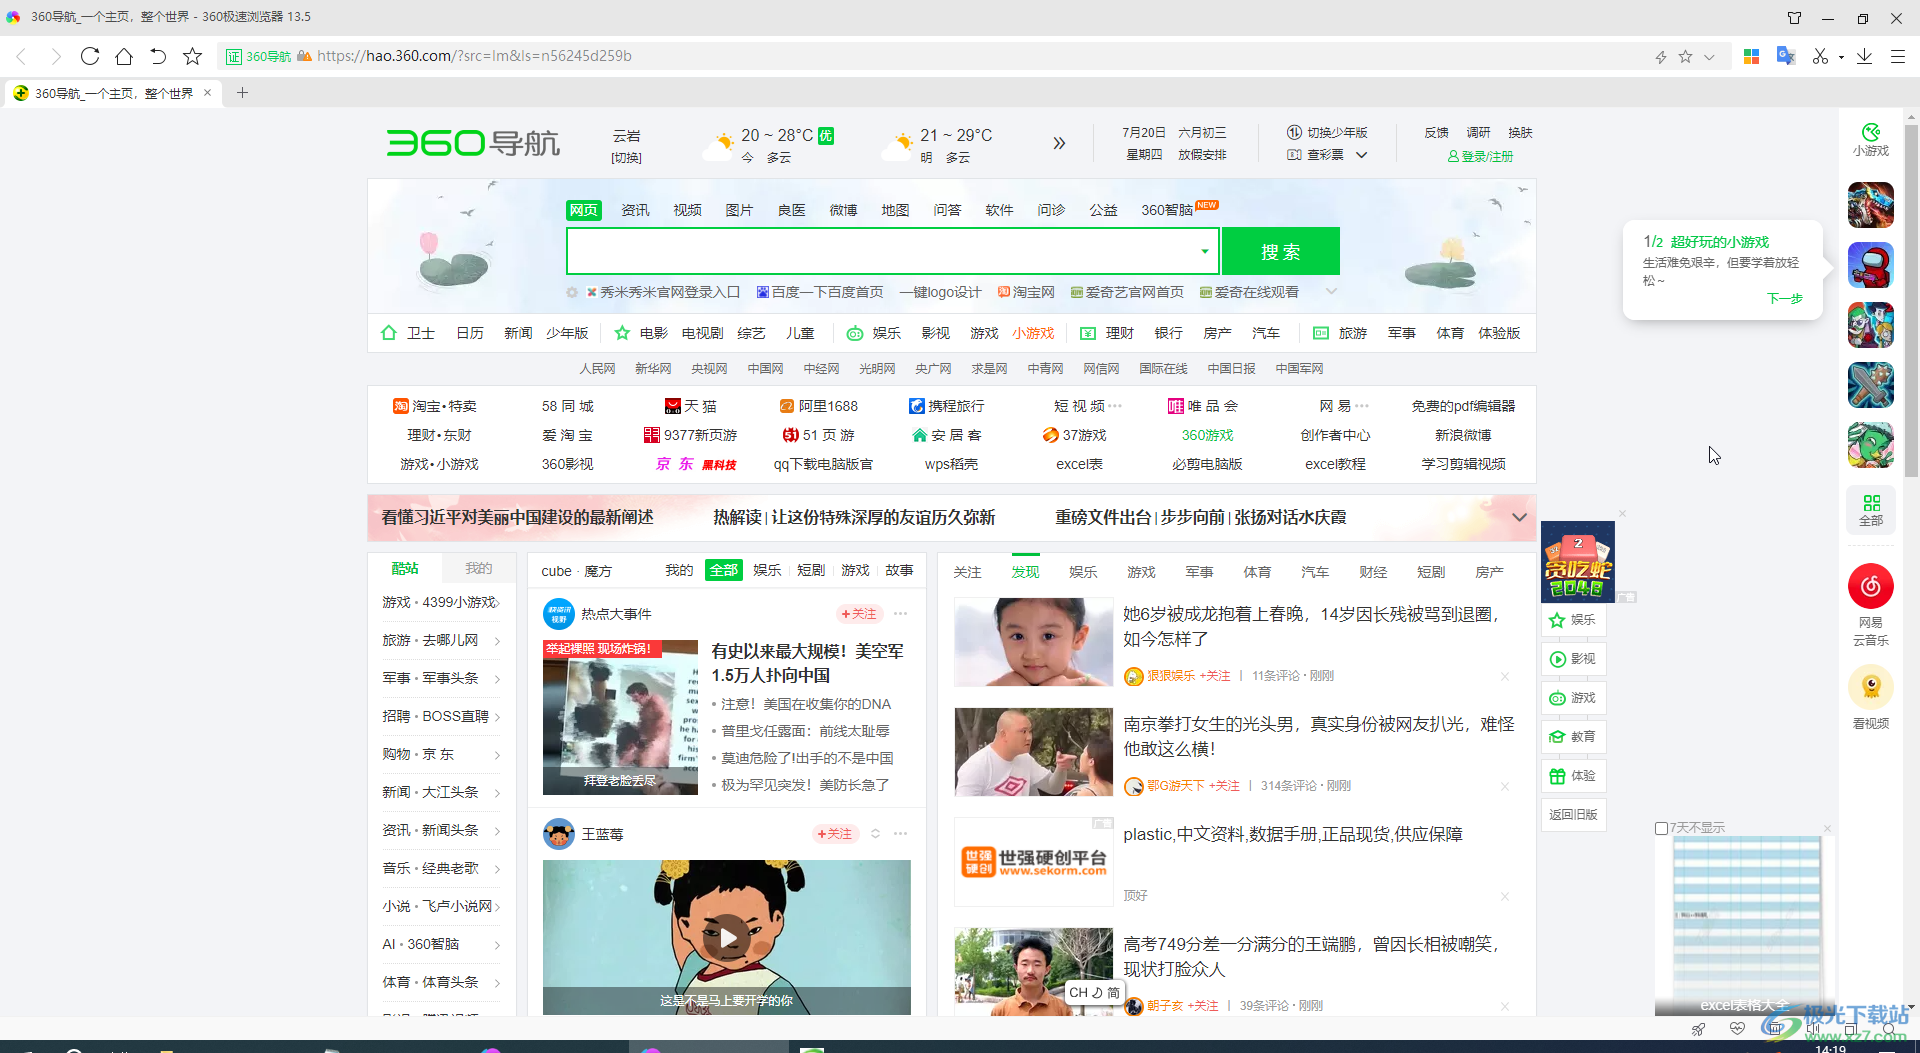Close the excel表格大全 ad popup
Image resolution: width=1920 pixels, height=1053 pixels.
tap(1827, 828)
